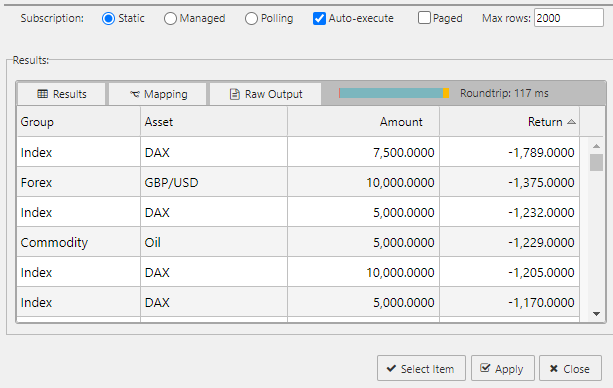Select the Static subscription radio button
Image resolution: width=613 pixels, height=388 pixels.
[x=108, y=18]
